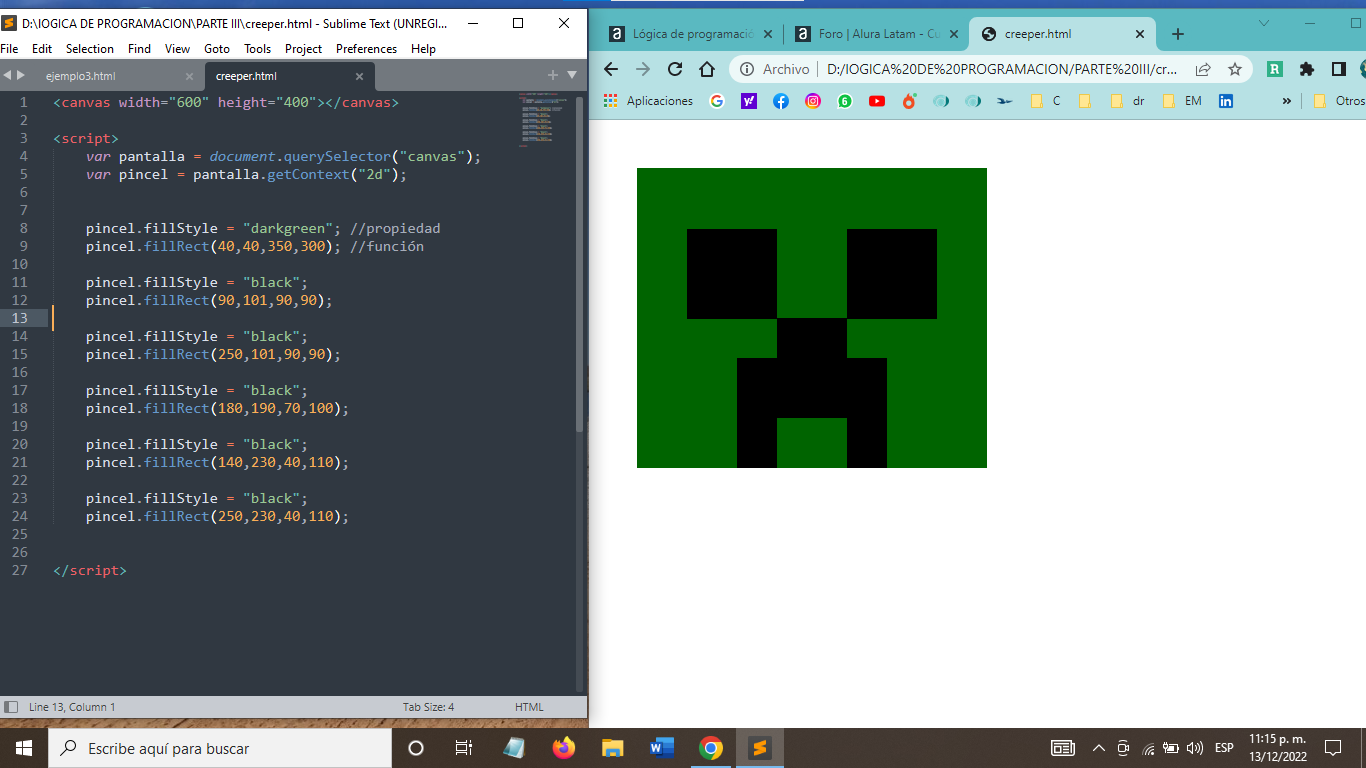Open Facebook bookmark

pyautogui.click(x=781, y=101)
